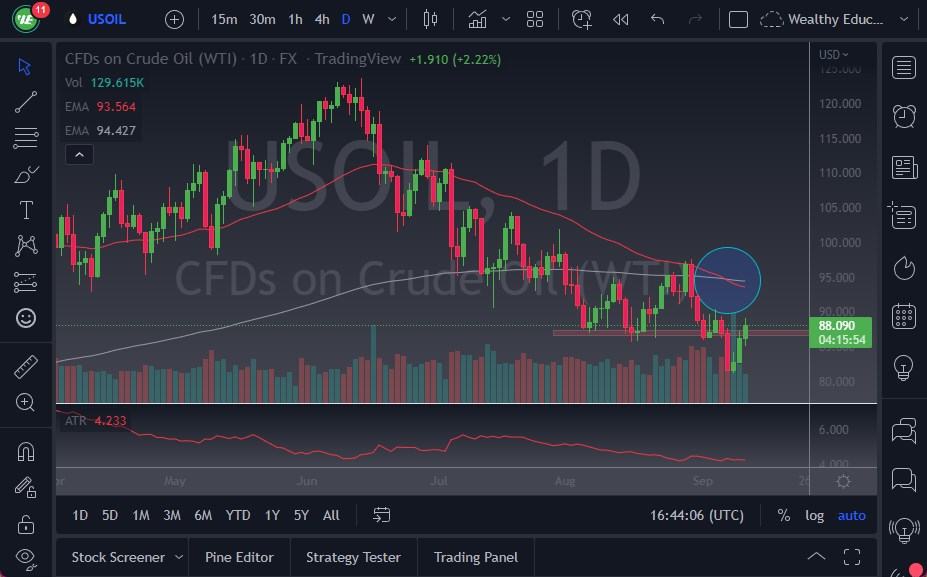Collapse the chart legend with the up arrow

tap(79, 154)
